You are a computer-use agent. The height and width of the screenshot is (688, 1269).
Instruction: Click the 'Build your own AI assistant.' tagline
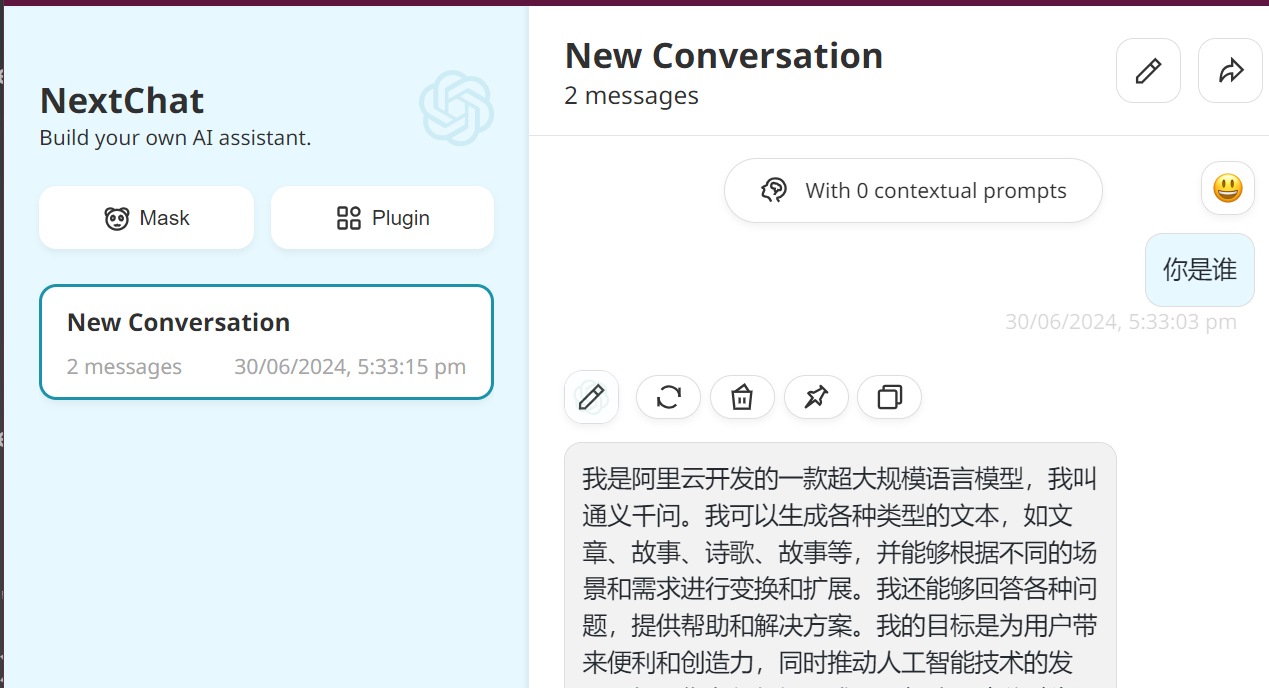tap(175, 138)
